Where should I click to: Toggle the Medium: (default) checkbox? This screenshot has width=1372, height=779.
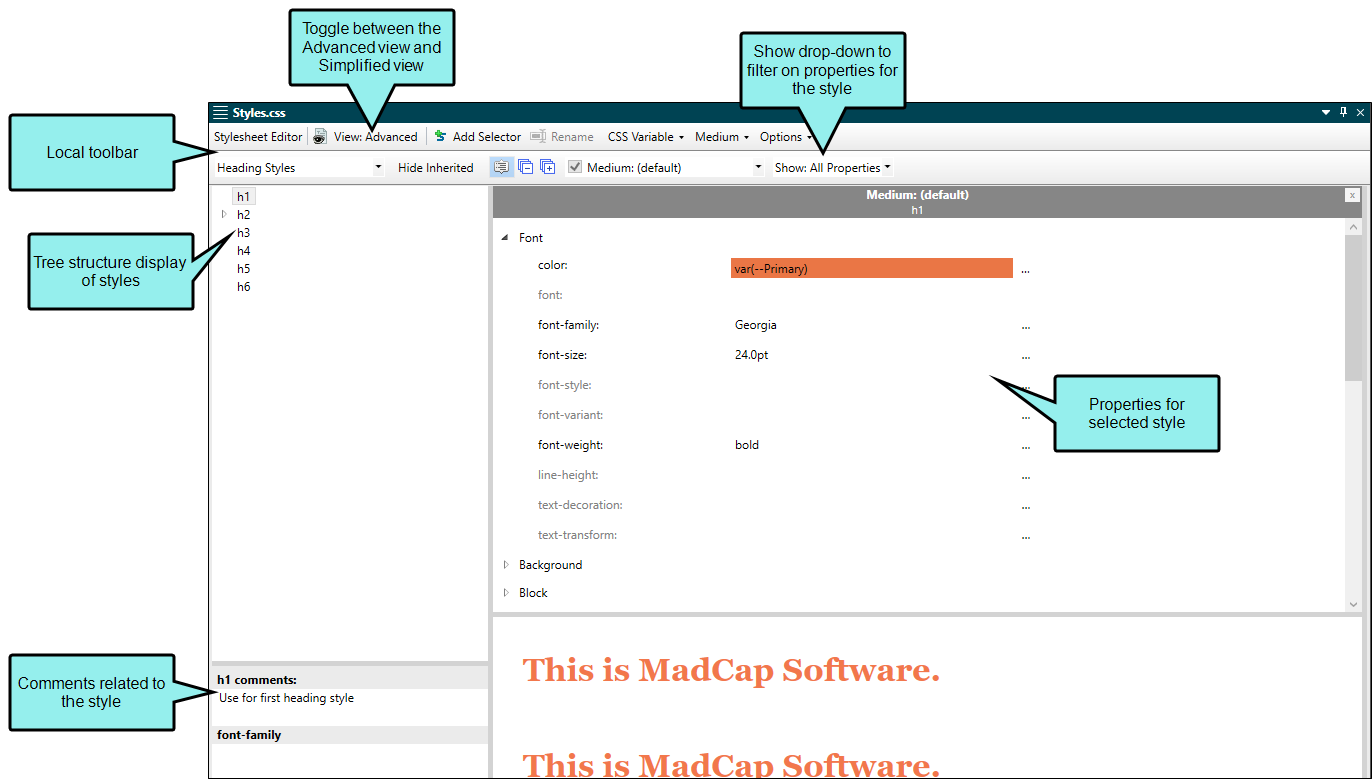tap(575, 167)
